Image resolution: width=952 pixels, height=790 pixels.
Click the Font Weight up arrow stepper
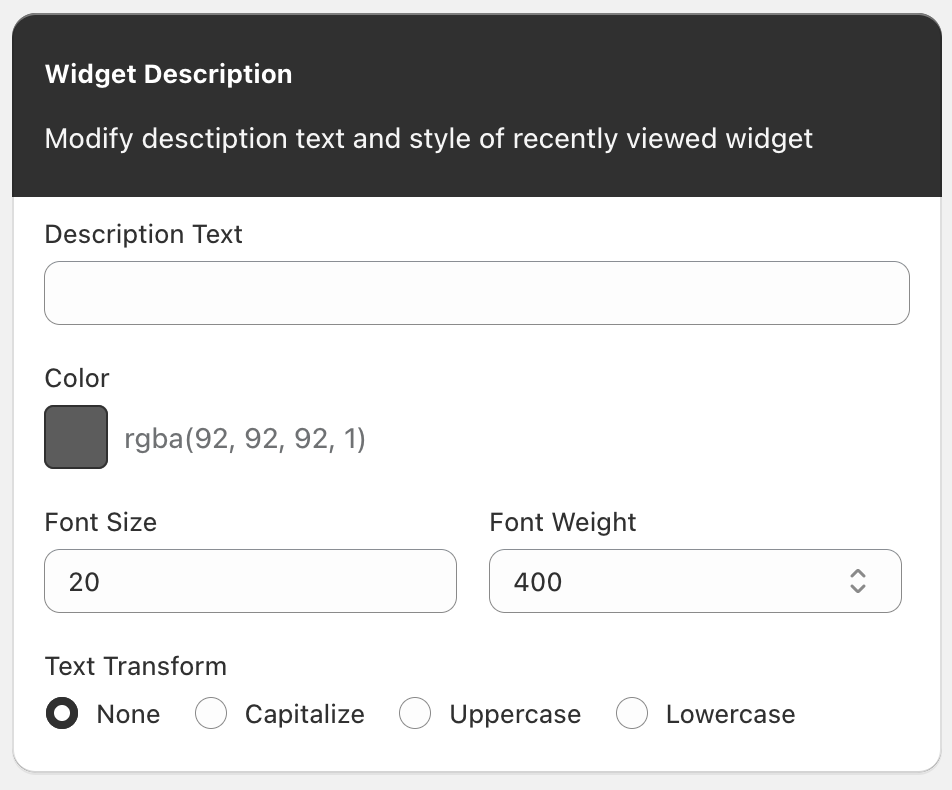pos(858,574)
